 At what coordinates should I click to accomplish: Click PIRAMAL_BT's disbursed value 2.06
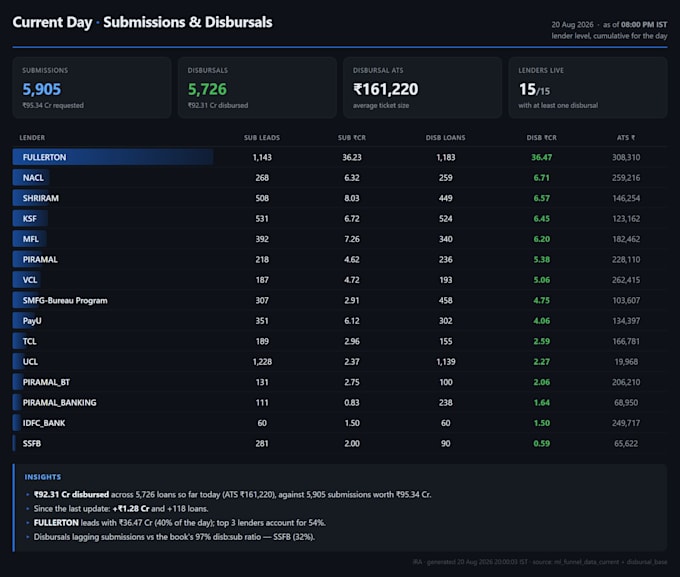(x=542, y=382)
